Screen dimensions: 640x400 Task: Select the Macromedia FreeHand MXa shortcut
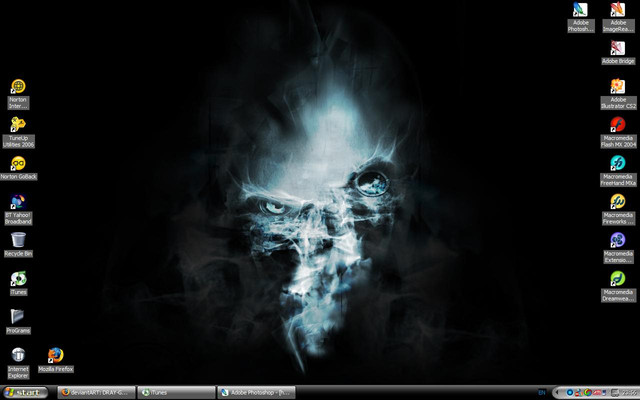[x=618, y=171]
